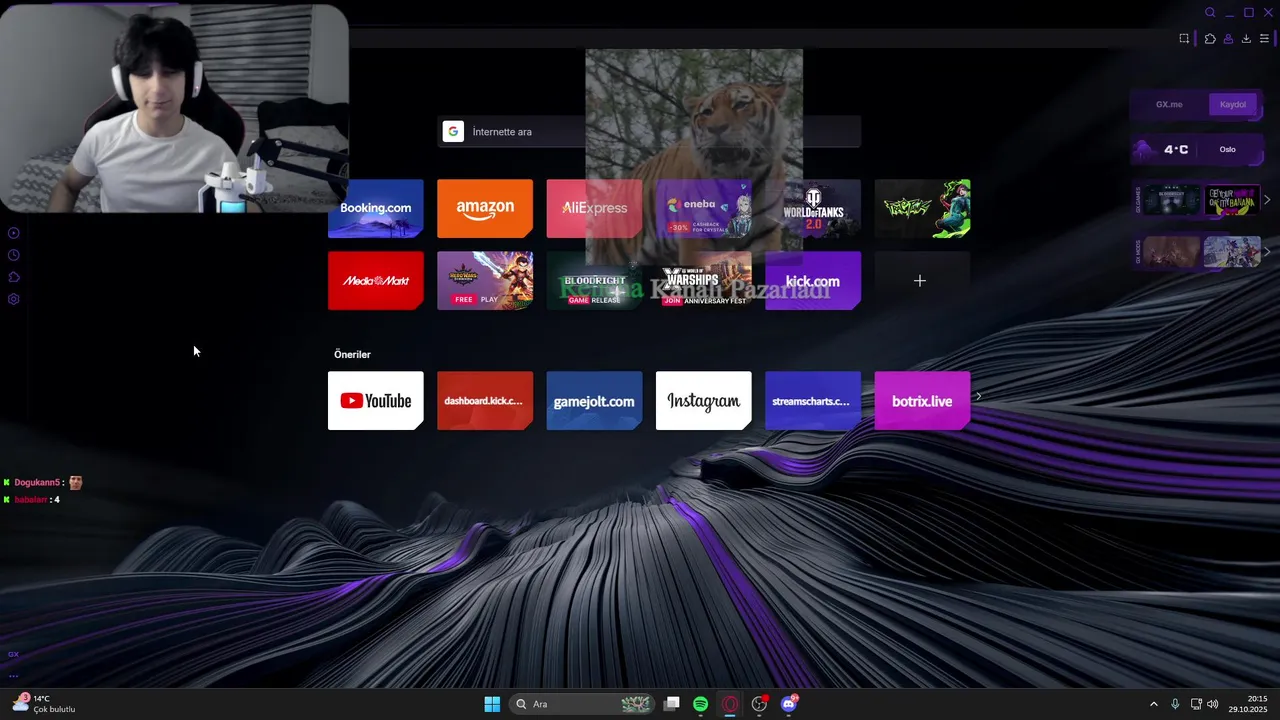The height and width of the screenshot is (720, 1280).
Task: Click the Google logo in the search box
Action: 453,132
